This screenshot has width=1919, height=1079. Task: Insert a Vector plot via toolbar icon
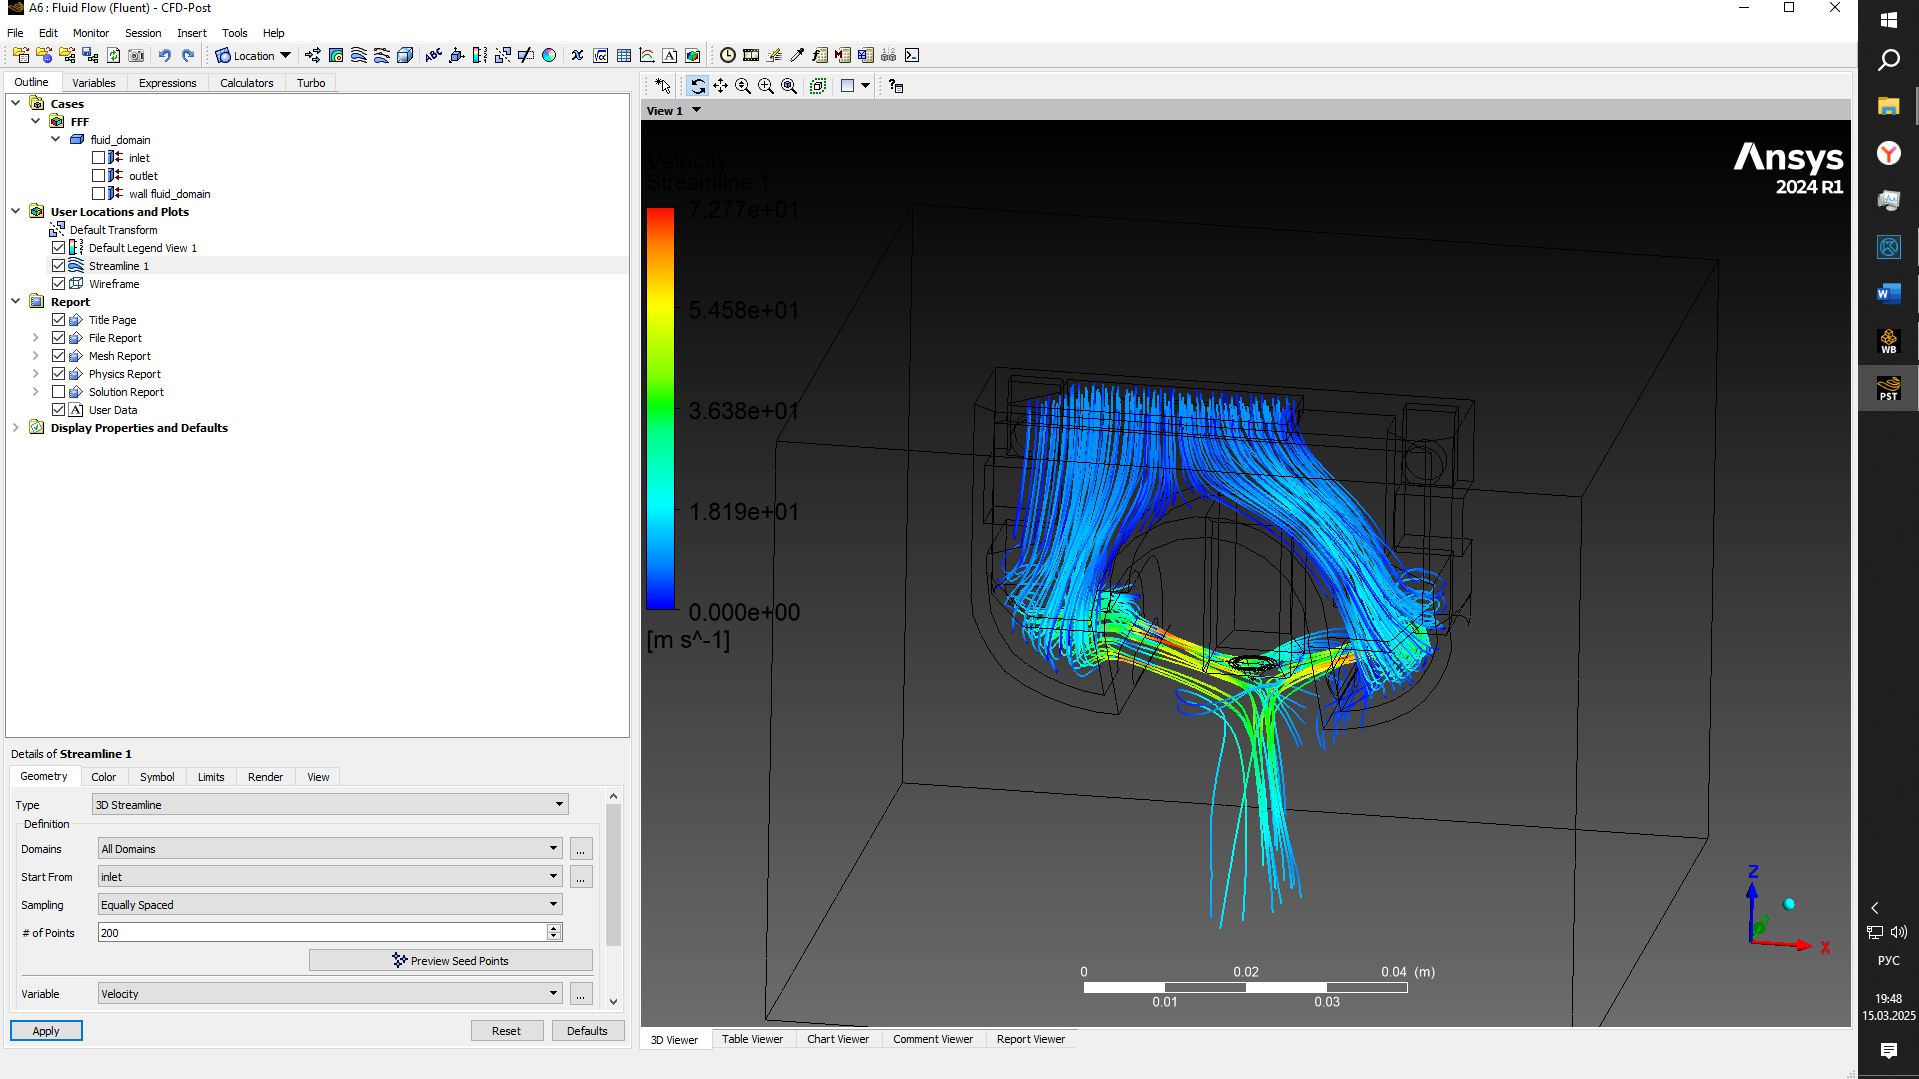point(313,55)
